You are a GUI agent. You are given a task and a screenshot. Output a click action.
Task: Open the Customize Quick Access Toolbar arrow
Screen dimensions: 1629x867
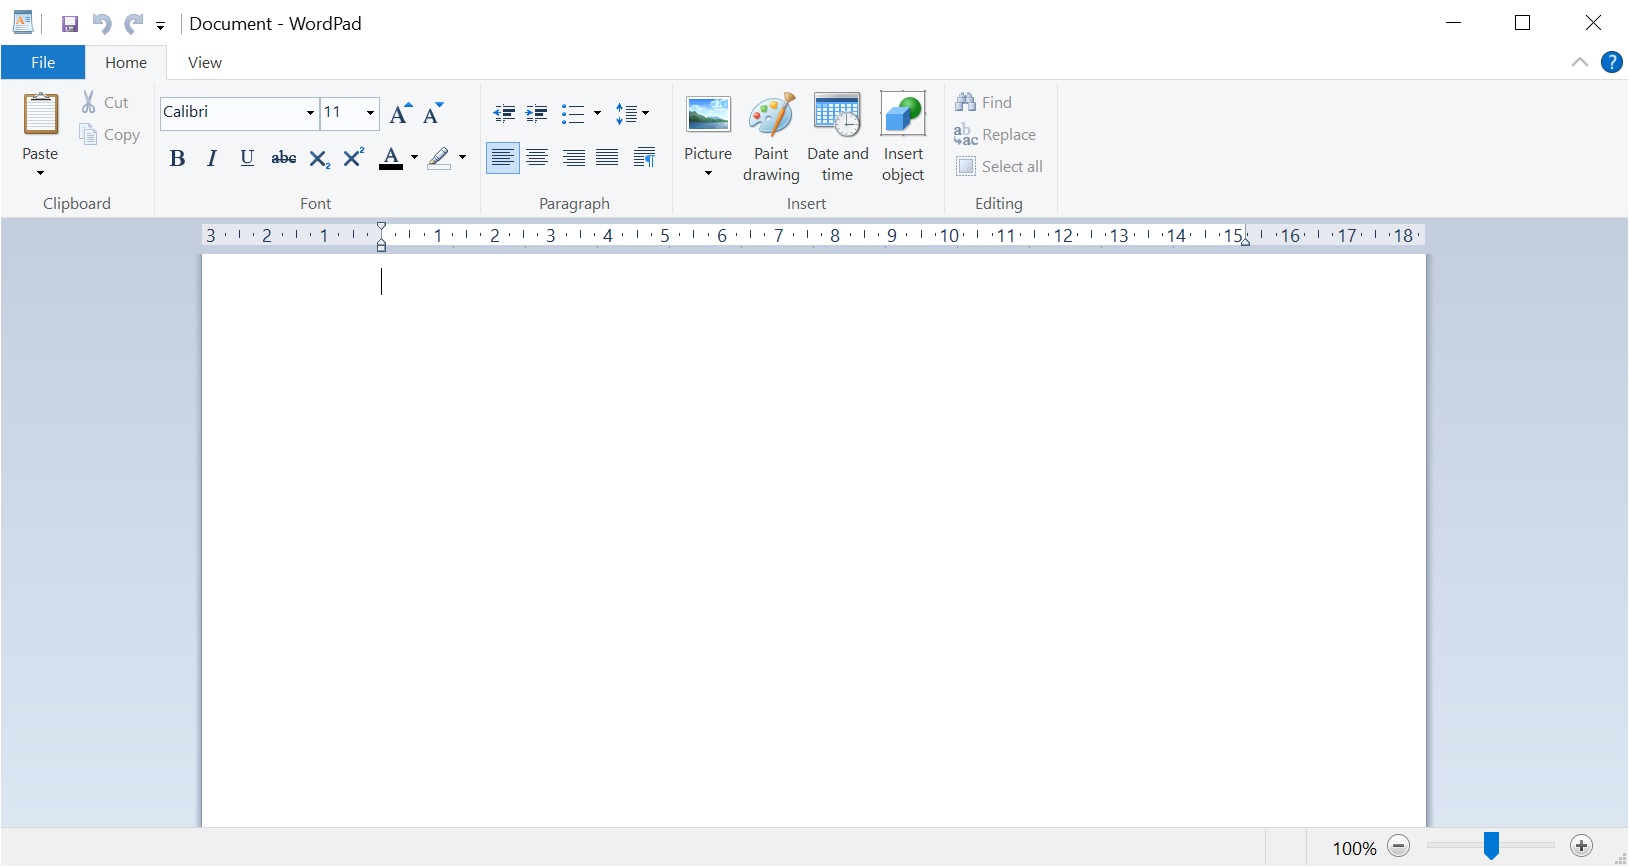point(160,26)
